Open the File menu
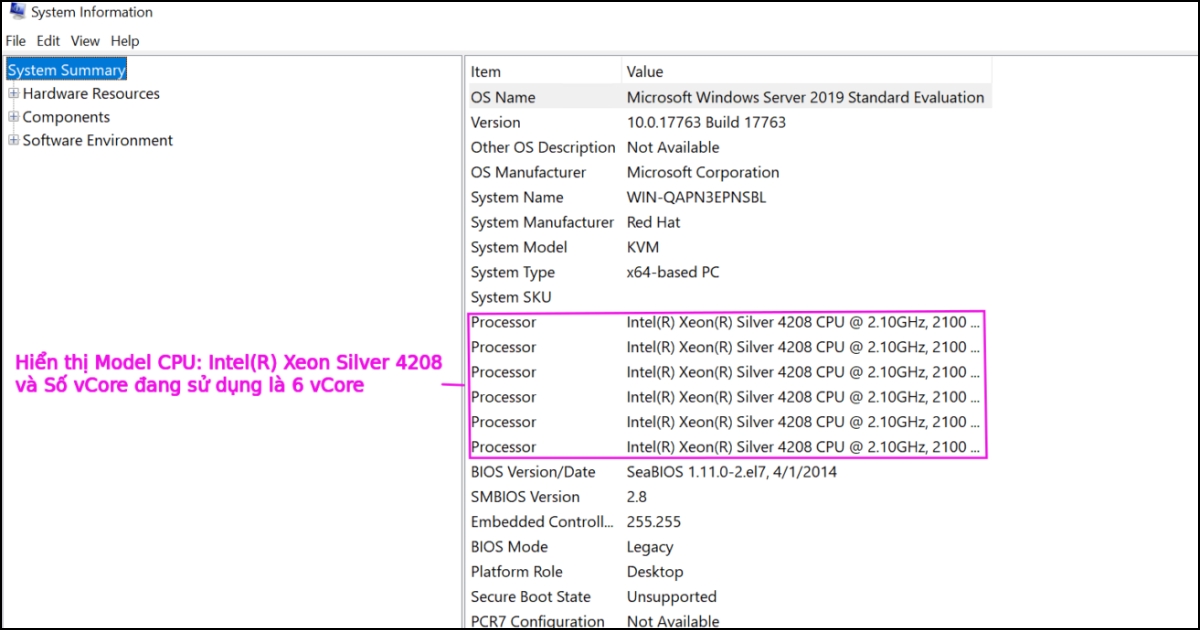This screenshot has width=1200, height=630. pos(15,40)
